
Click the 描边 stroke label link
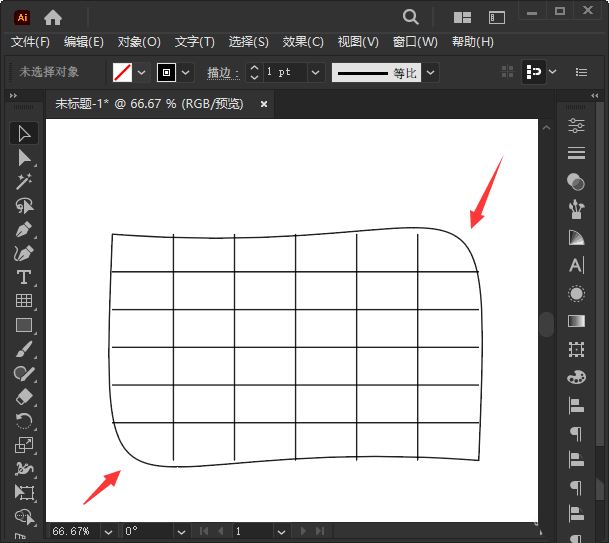223,73
